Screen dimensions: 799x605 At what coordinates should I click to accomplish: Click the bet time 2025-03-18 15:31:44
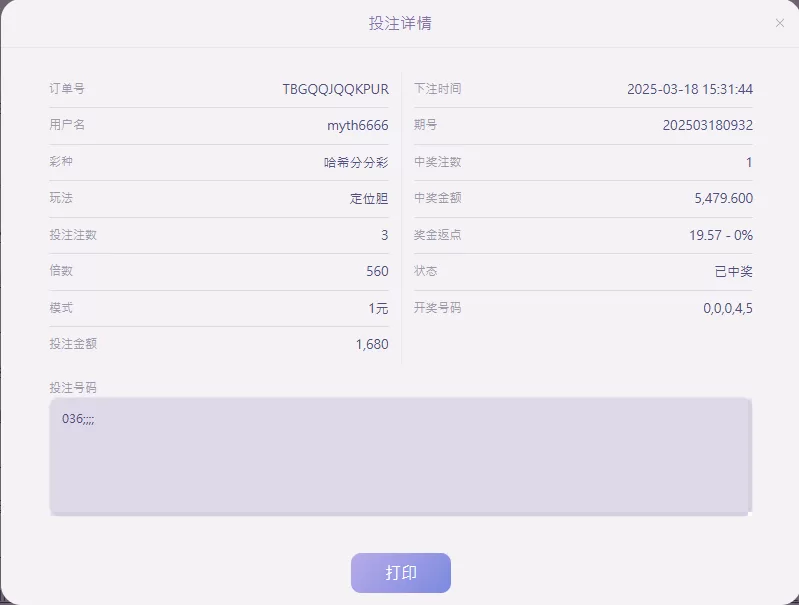(690, 89)
